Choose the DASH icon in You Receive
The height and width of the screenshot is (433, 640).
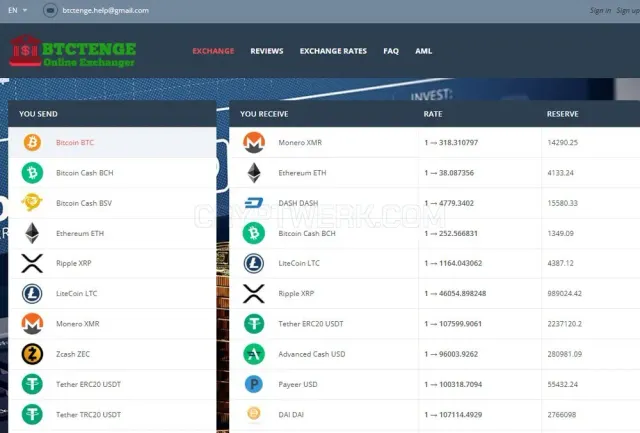click(254, 203)
